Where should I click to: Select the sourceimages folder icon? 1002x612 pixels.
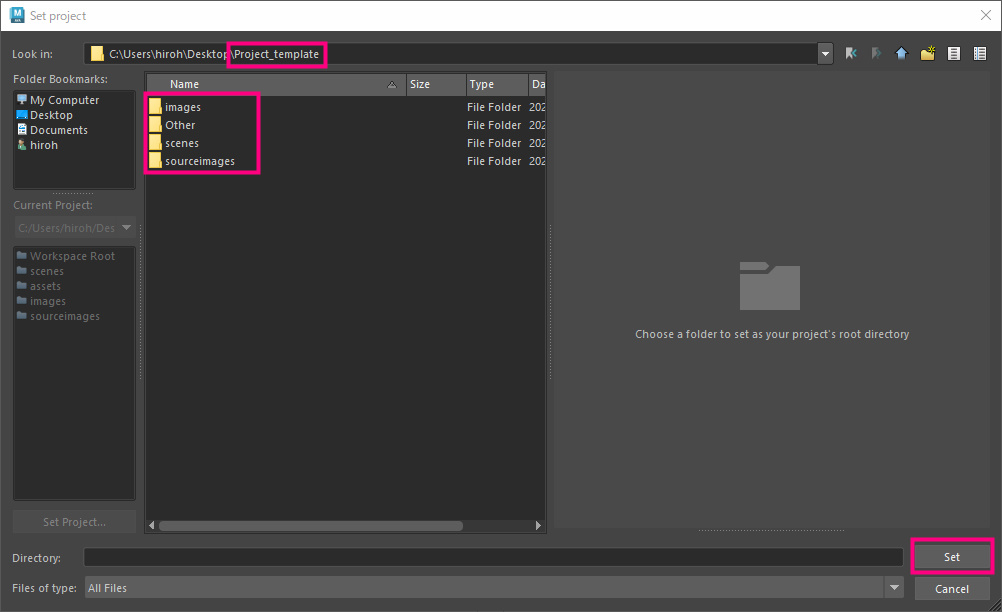(155, 160)
